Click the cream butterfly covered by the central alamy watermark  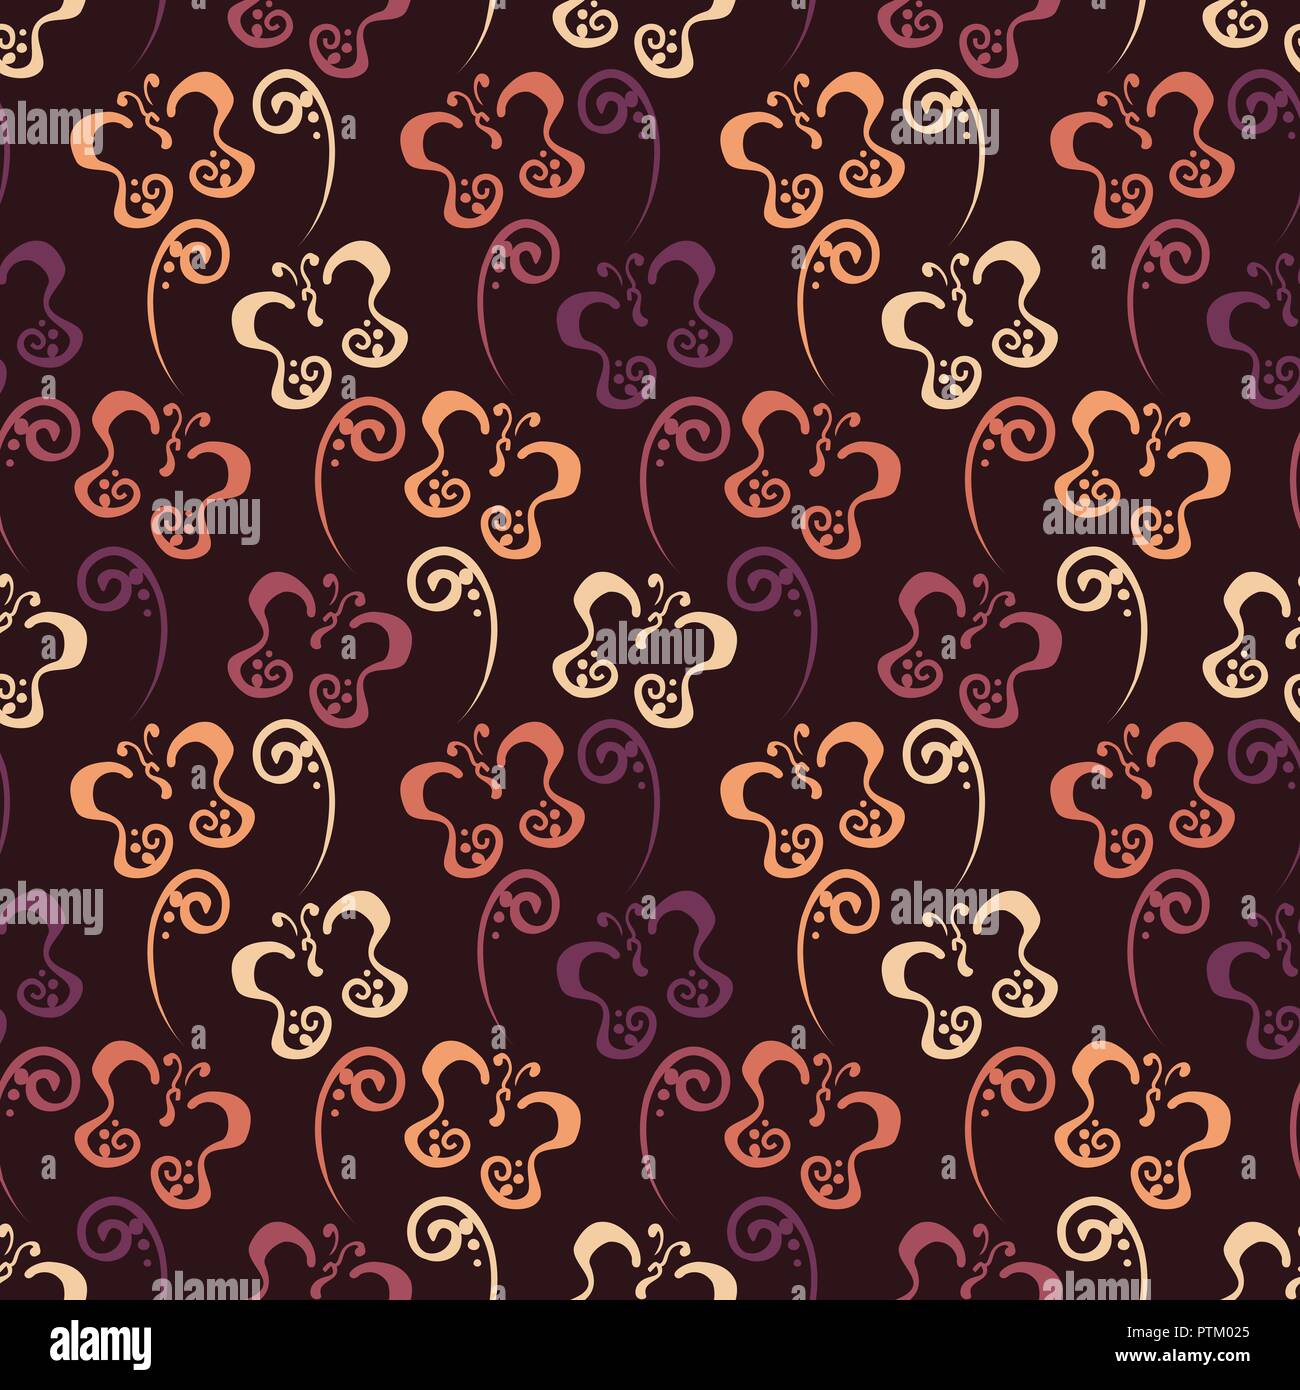(644, 650)
